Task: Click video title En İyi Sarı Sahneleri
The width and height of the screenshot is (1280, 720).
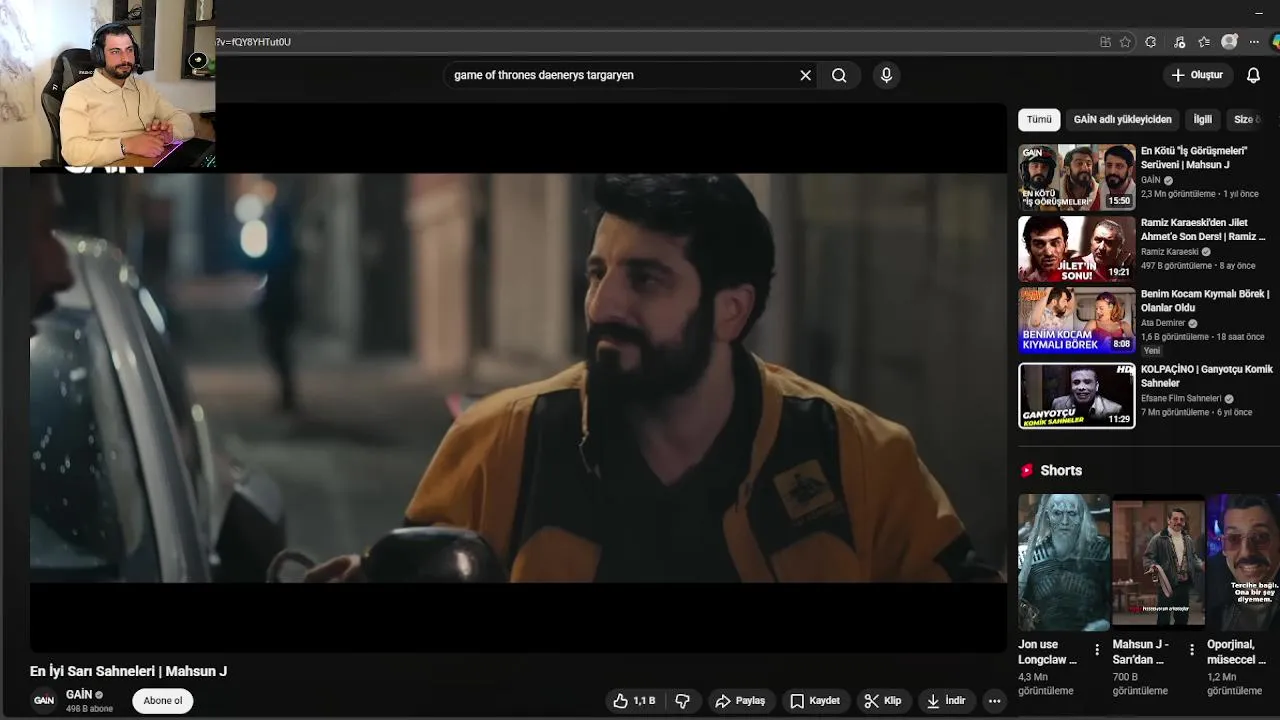Action: [128, 671]
